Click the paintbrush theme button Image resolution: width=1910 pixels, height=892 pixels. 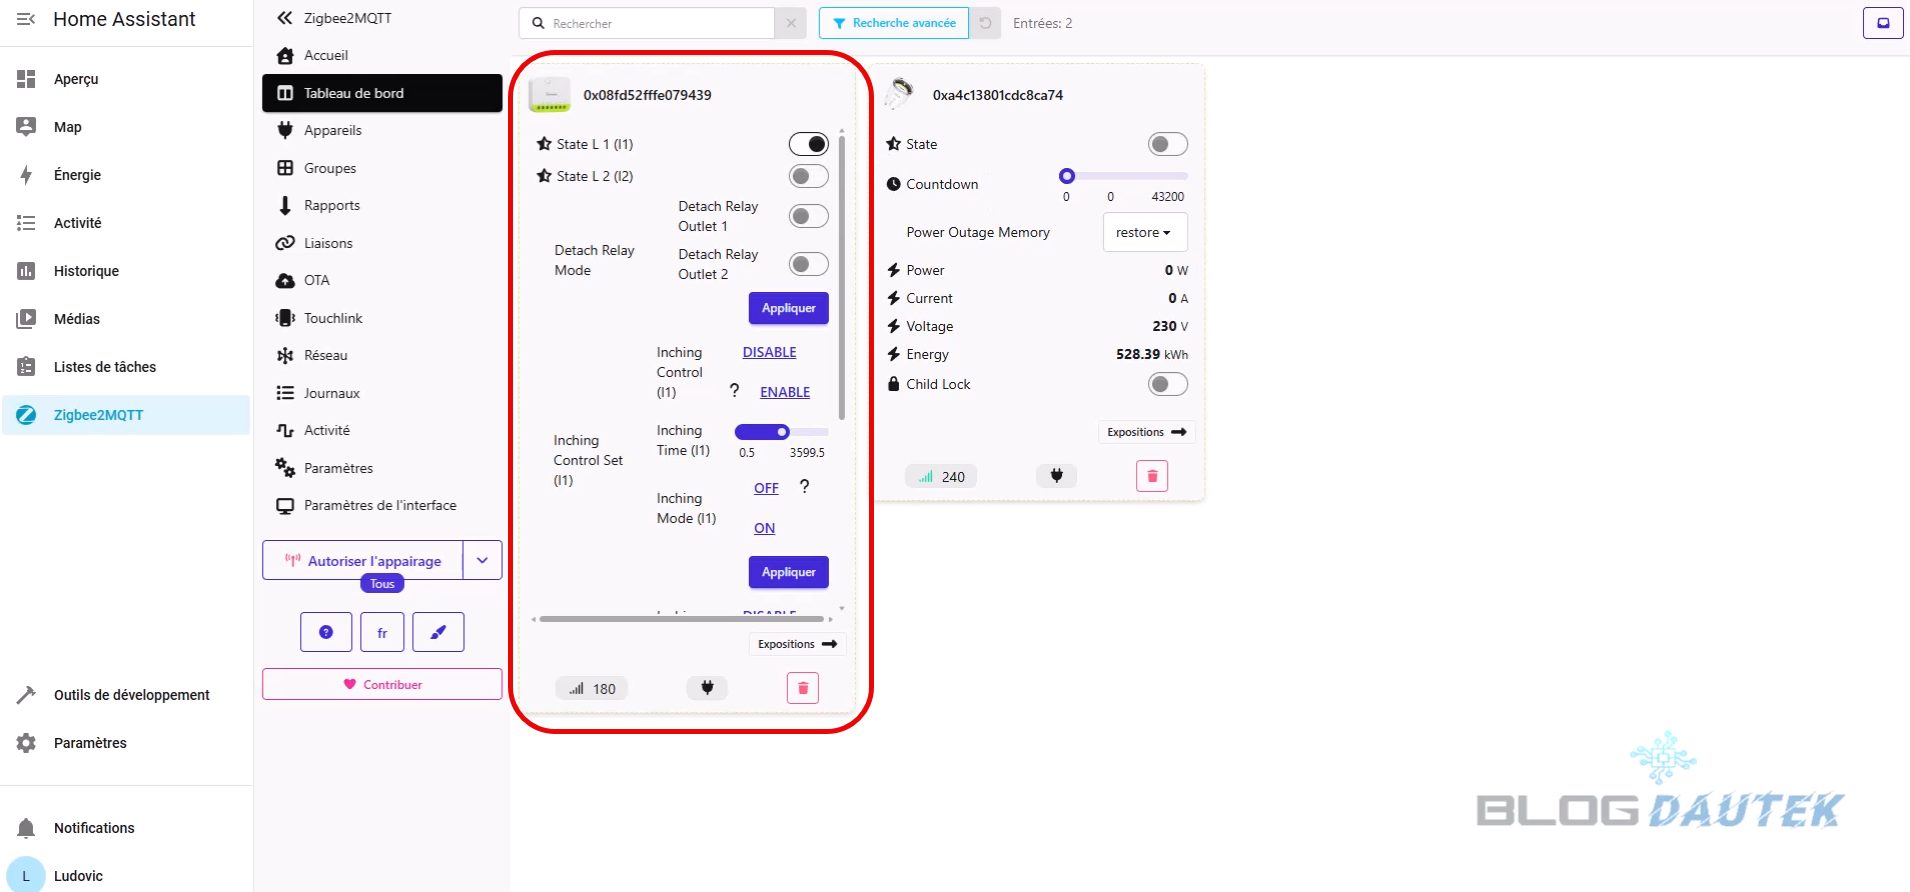pyautogui.click(x=438, y=632)
